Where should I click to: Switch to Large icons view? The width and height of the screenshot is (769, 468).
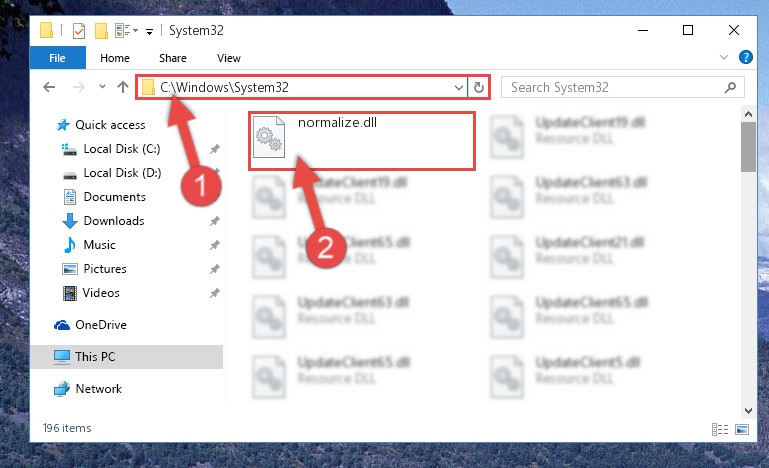coord(742,430)
